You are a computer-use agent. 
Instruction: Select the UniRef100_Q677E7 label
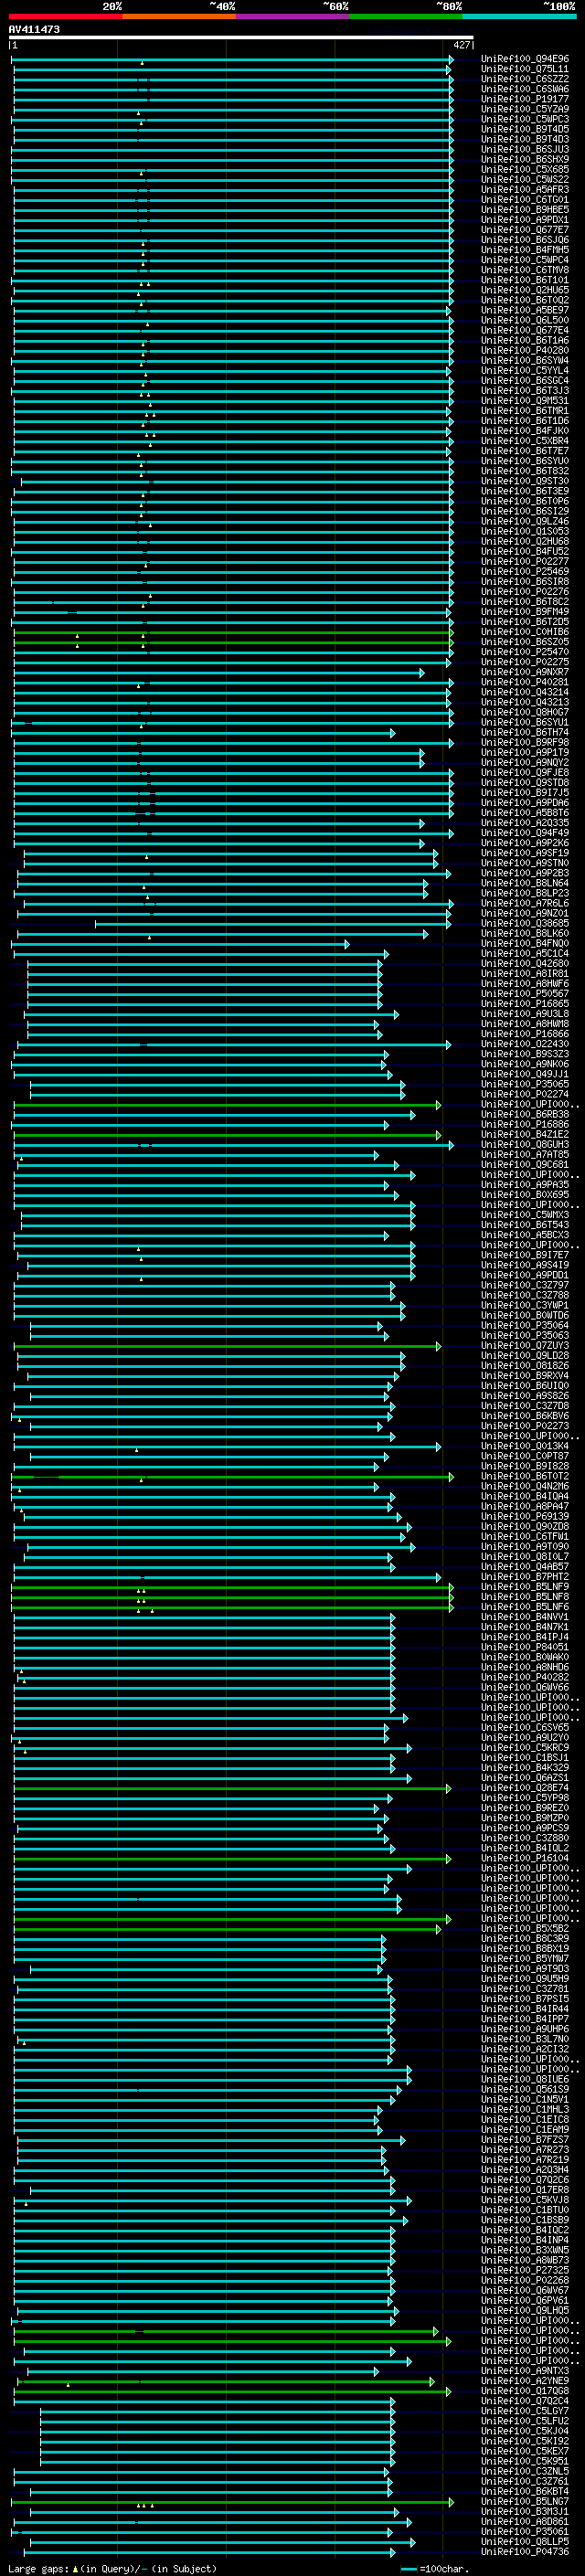click(x=525, y=230)
